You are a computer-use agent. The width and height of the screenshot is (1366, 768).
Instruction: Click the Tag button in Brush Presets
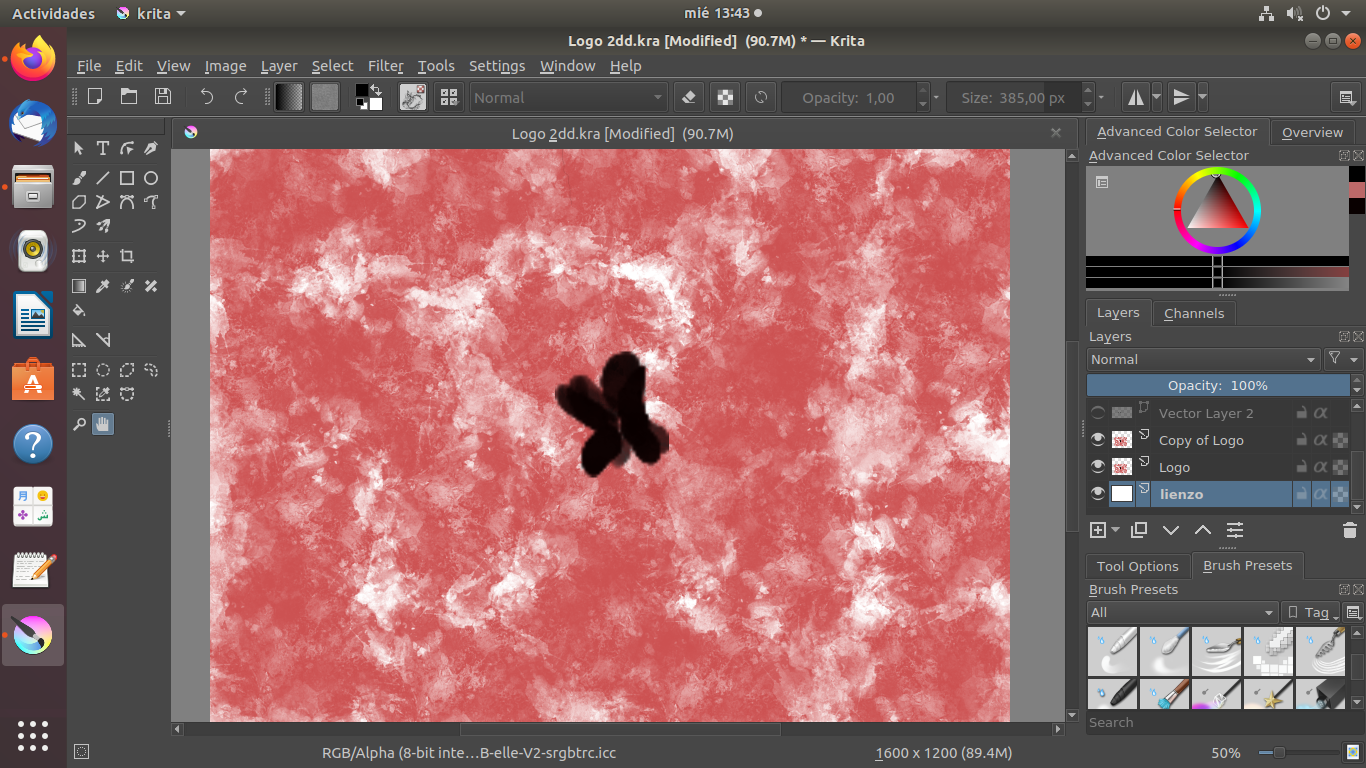point(1309,612)
